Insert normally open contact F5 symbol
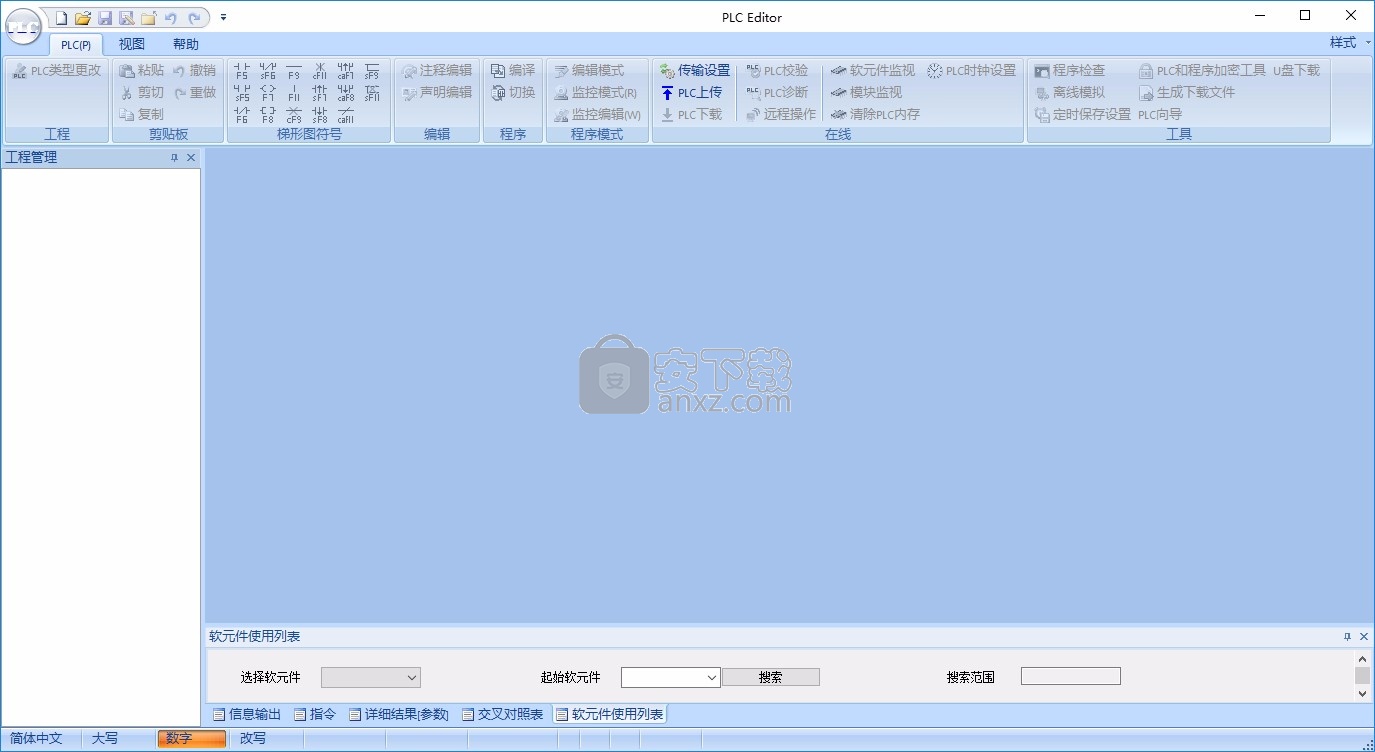Screen dimensions: 1375x752 (x=242, y=70)
